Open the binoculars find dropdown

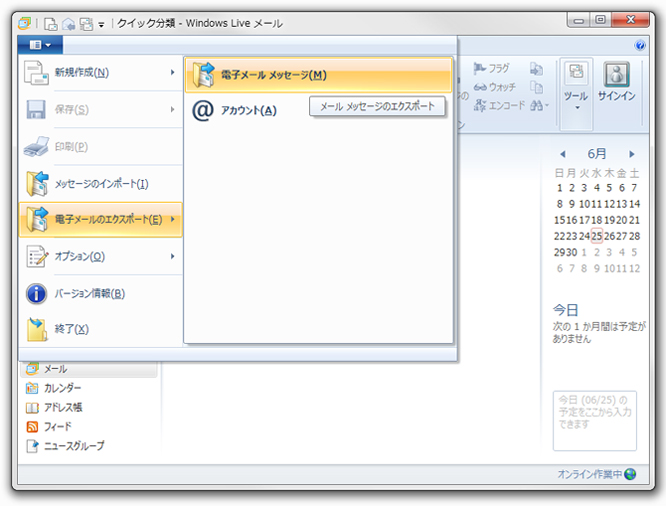(x=539, y=105)
